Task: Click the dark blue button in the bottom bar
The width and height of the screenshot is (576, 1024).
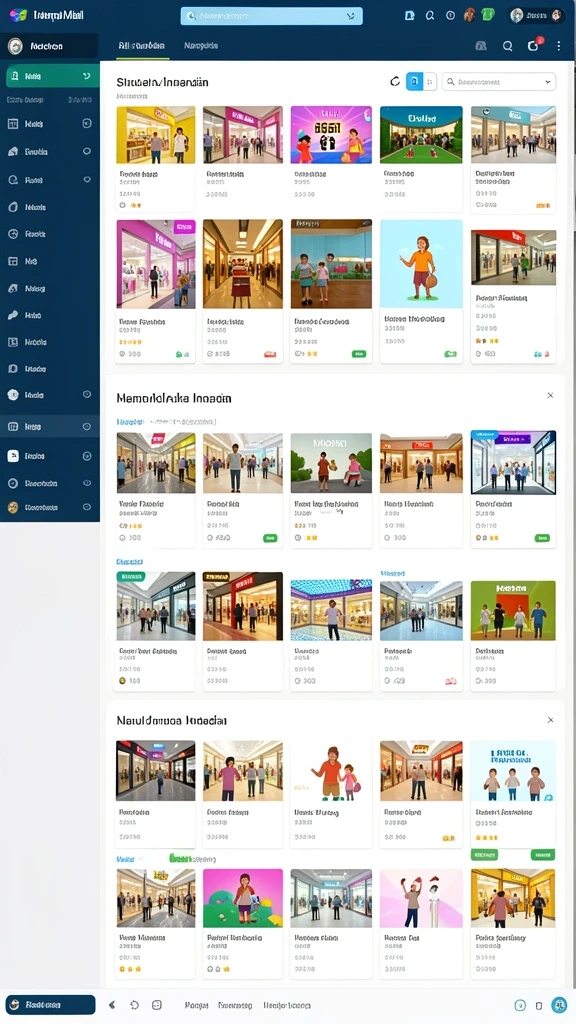Action: click(50, 1005)
